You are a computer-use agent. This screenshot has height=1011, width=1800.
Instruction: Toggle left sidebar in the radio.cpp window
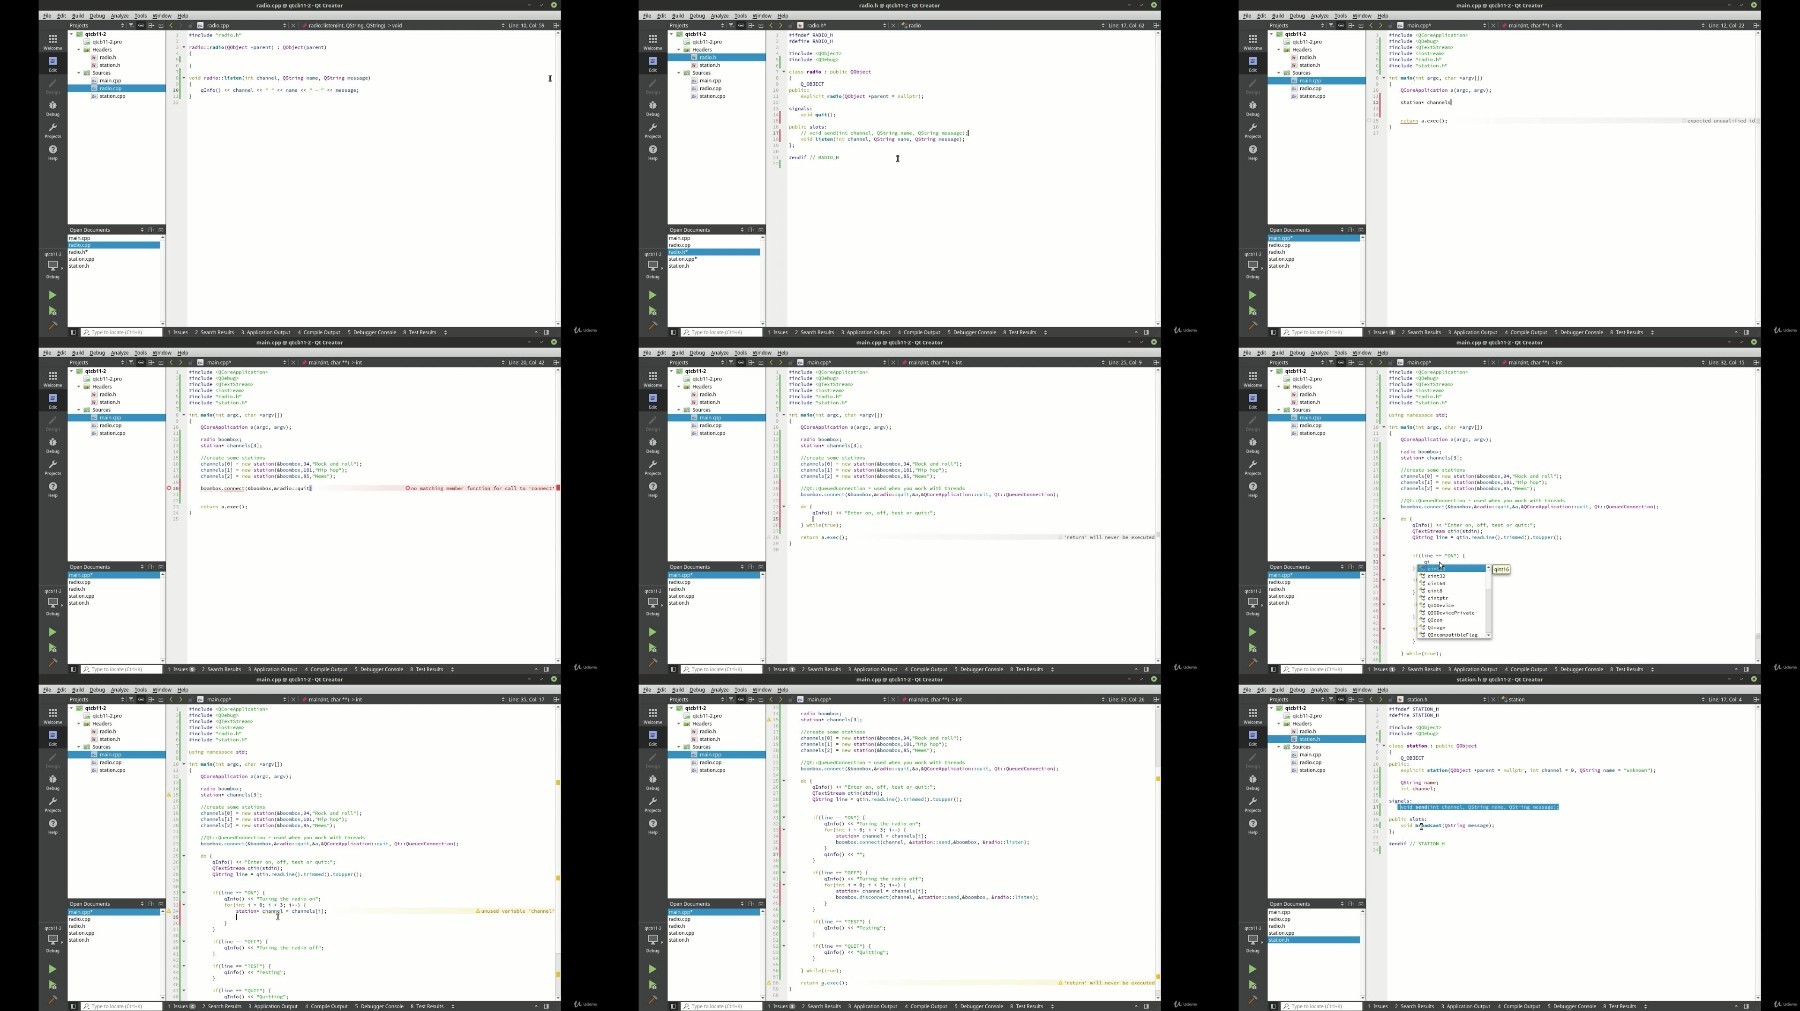click(73, 332)
